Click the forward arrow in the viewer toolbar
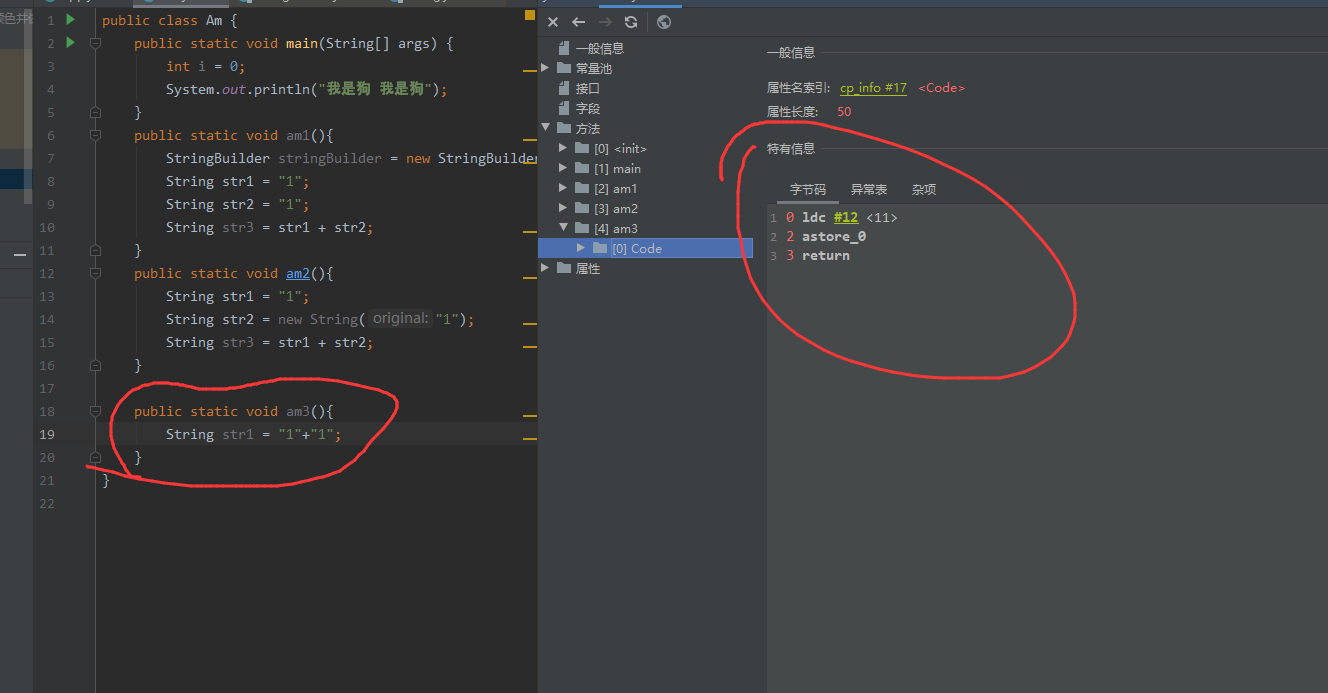Image resolution: width=1328 pixels, height=693 pixels. pos(604,22)
